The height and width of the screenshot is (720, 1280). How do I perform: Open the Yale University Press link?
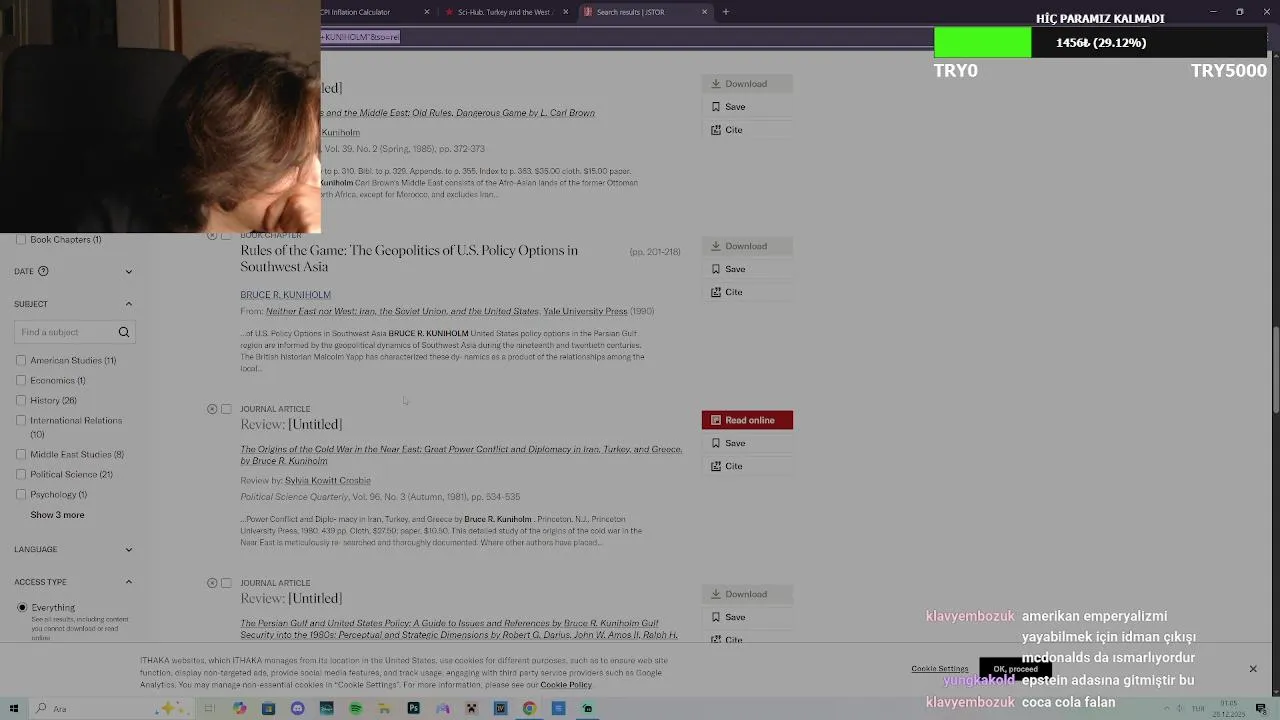(585, 311)
